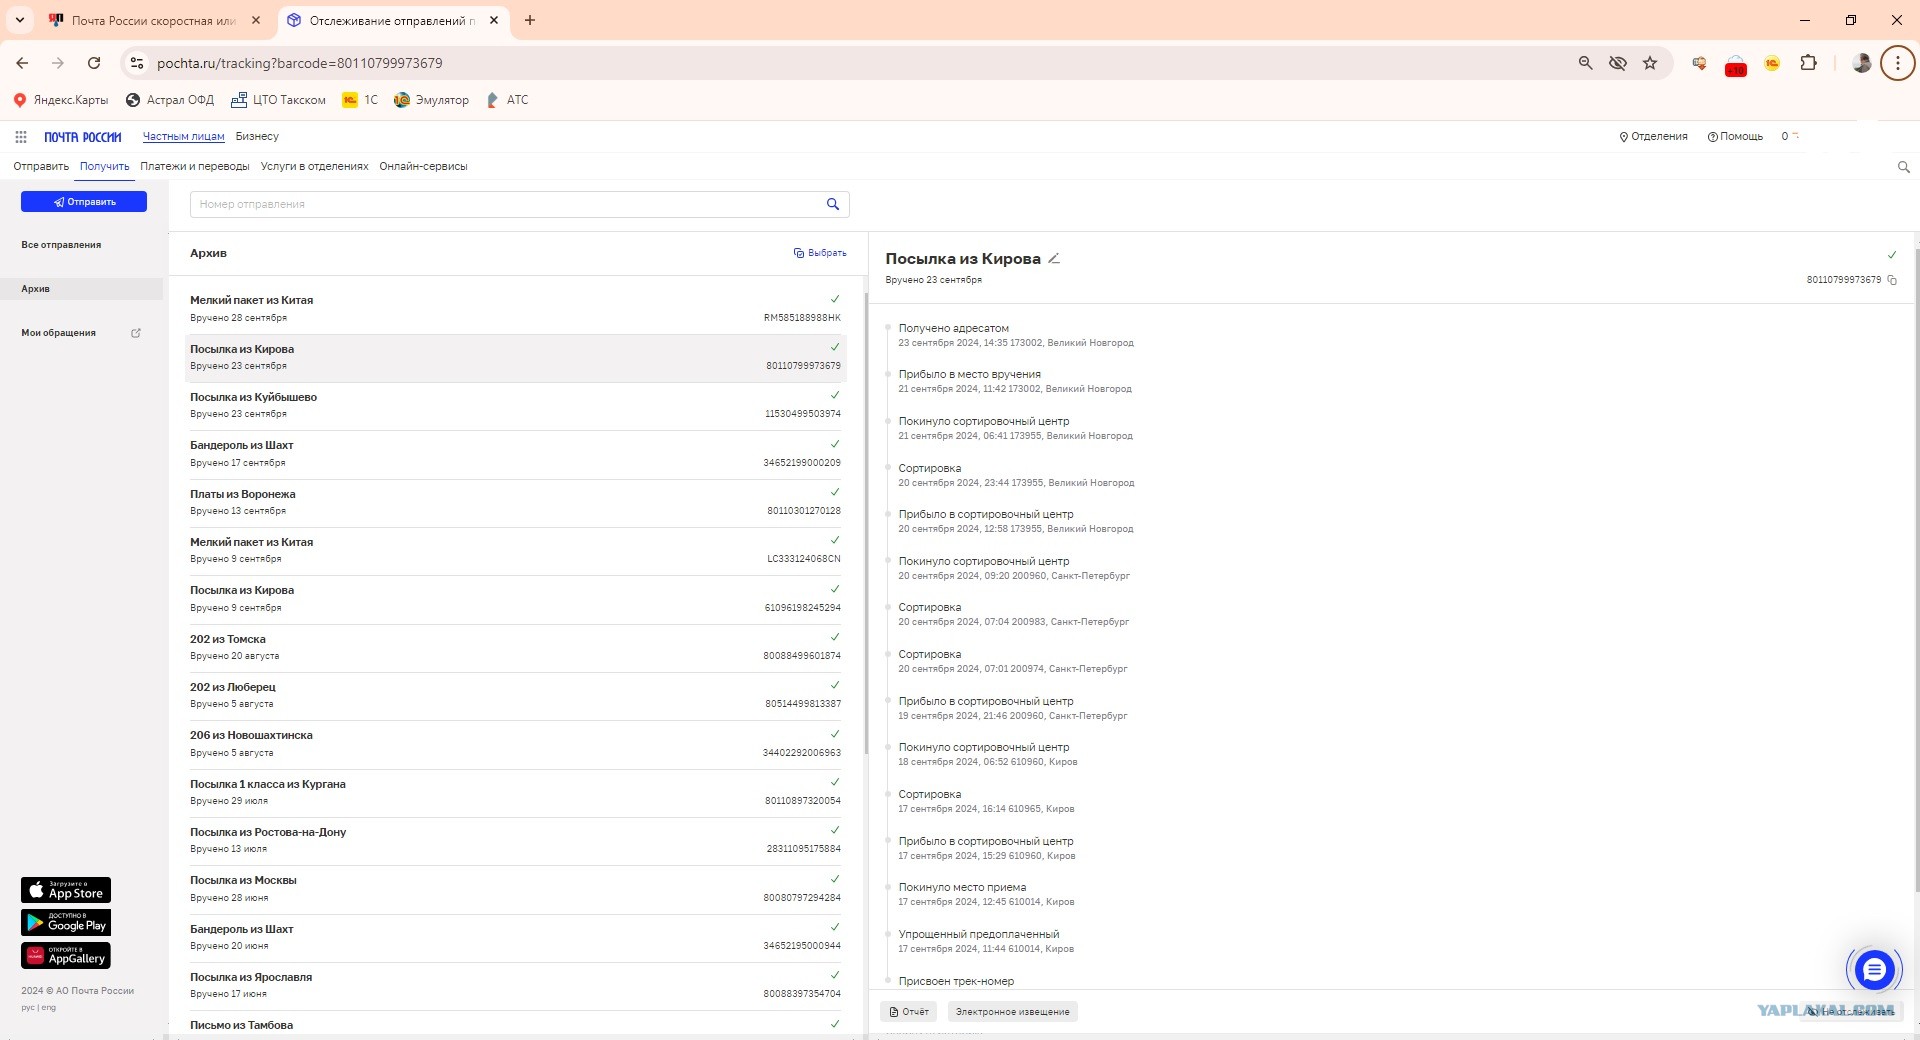The width and height of the screenshot is (1920, 1040).
Task: Open Онлайн-сервисы menu
Action: click(x=423, y=167)
